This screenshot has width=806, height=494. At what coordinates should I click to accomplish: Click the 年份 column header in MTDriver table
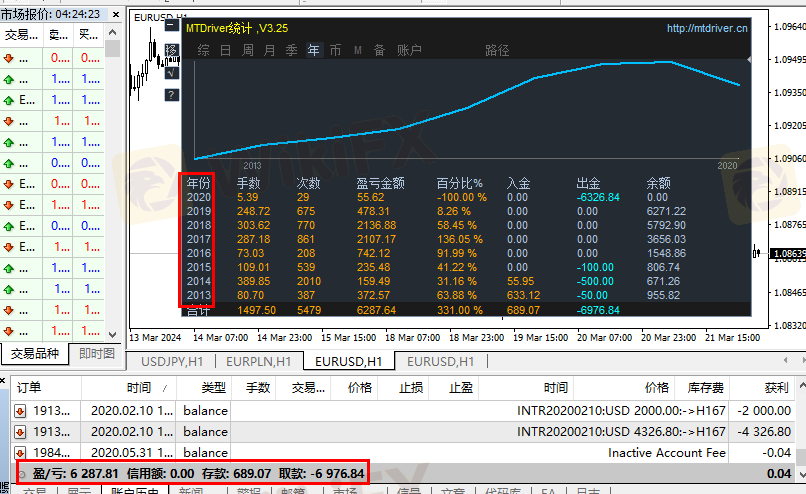[198, 183]
